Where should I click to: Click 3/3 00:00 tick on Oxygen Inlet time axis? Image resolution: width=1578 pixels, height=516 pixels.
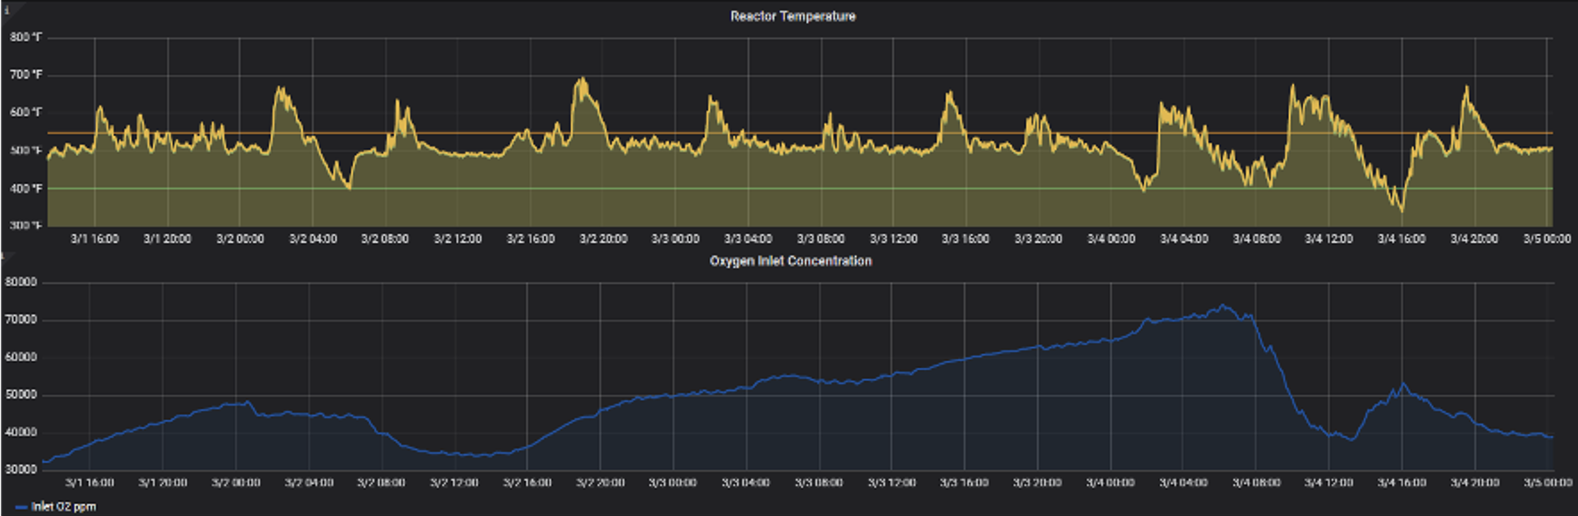672,483
